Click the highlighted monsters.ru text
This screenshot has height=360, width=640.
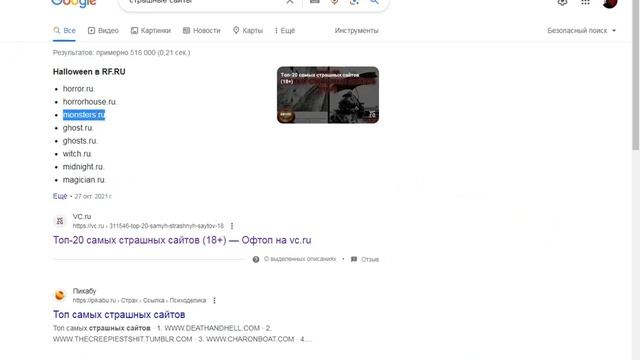point(84,115)
